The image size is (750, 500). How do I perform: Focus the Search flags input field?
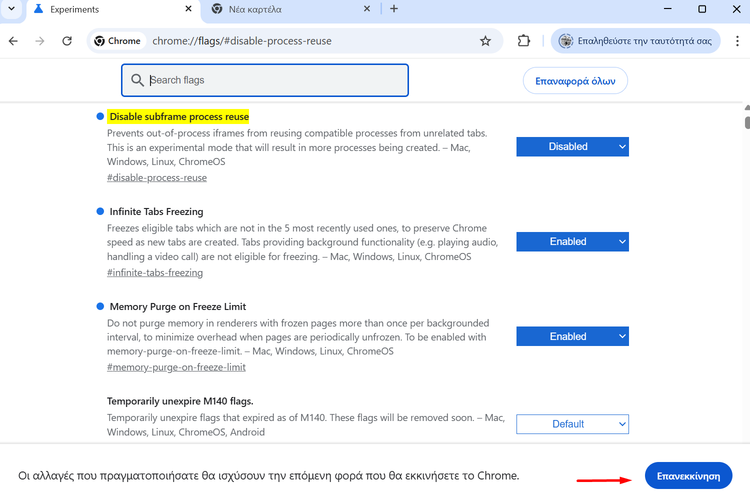(x=270, y=80)
